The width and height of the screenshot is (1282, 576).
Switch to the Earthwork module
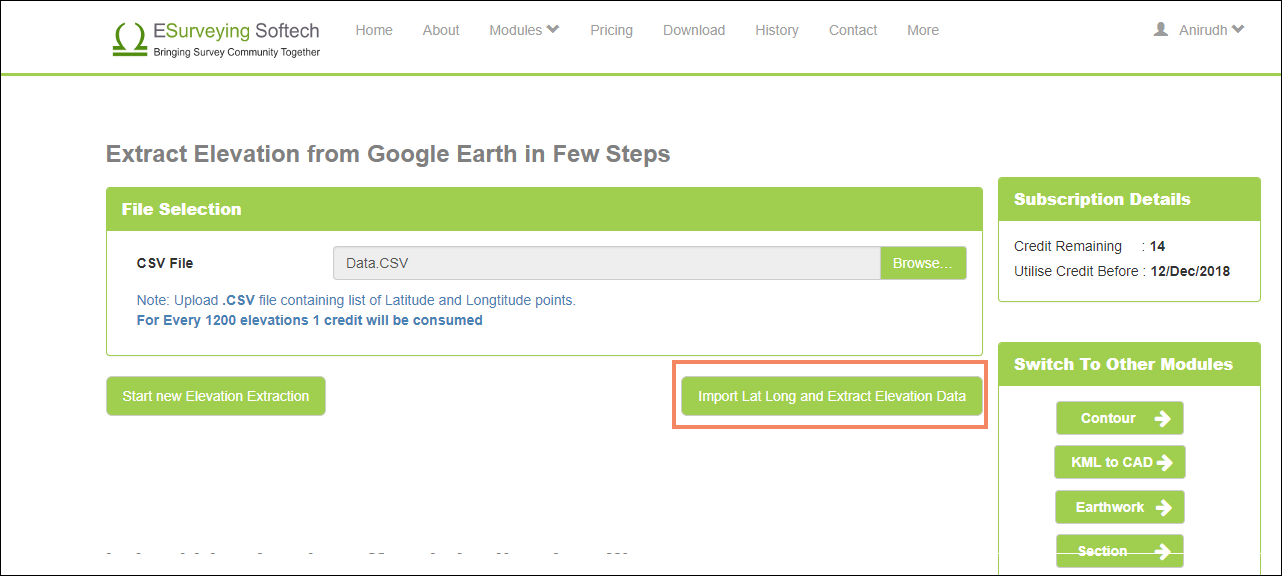(1120, 507)
